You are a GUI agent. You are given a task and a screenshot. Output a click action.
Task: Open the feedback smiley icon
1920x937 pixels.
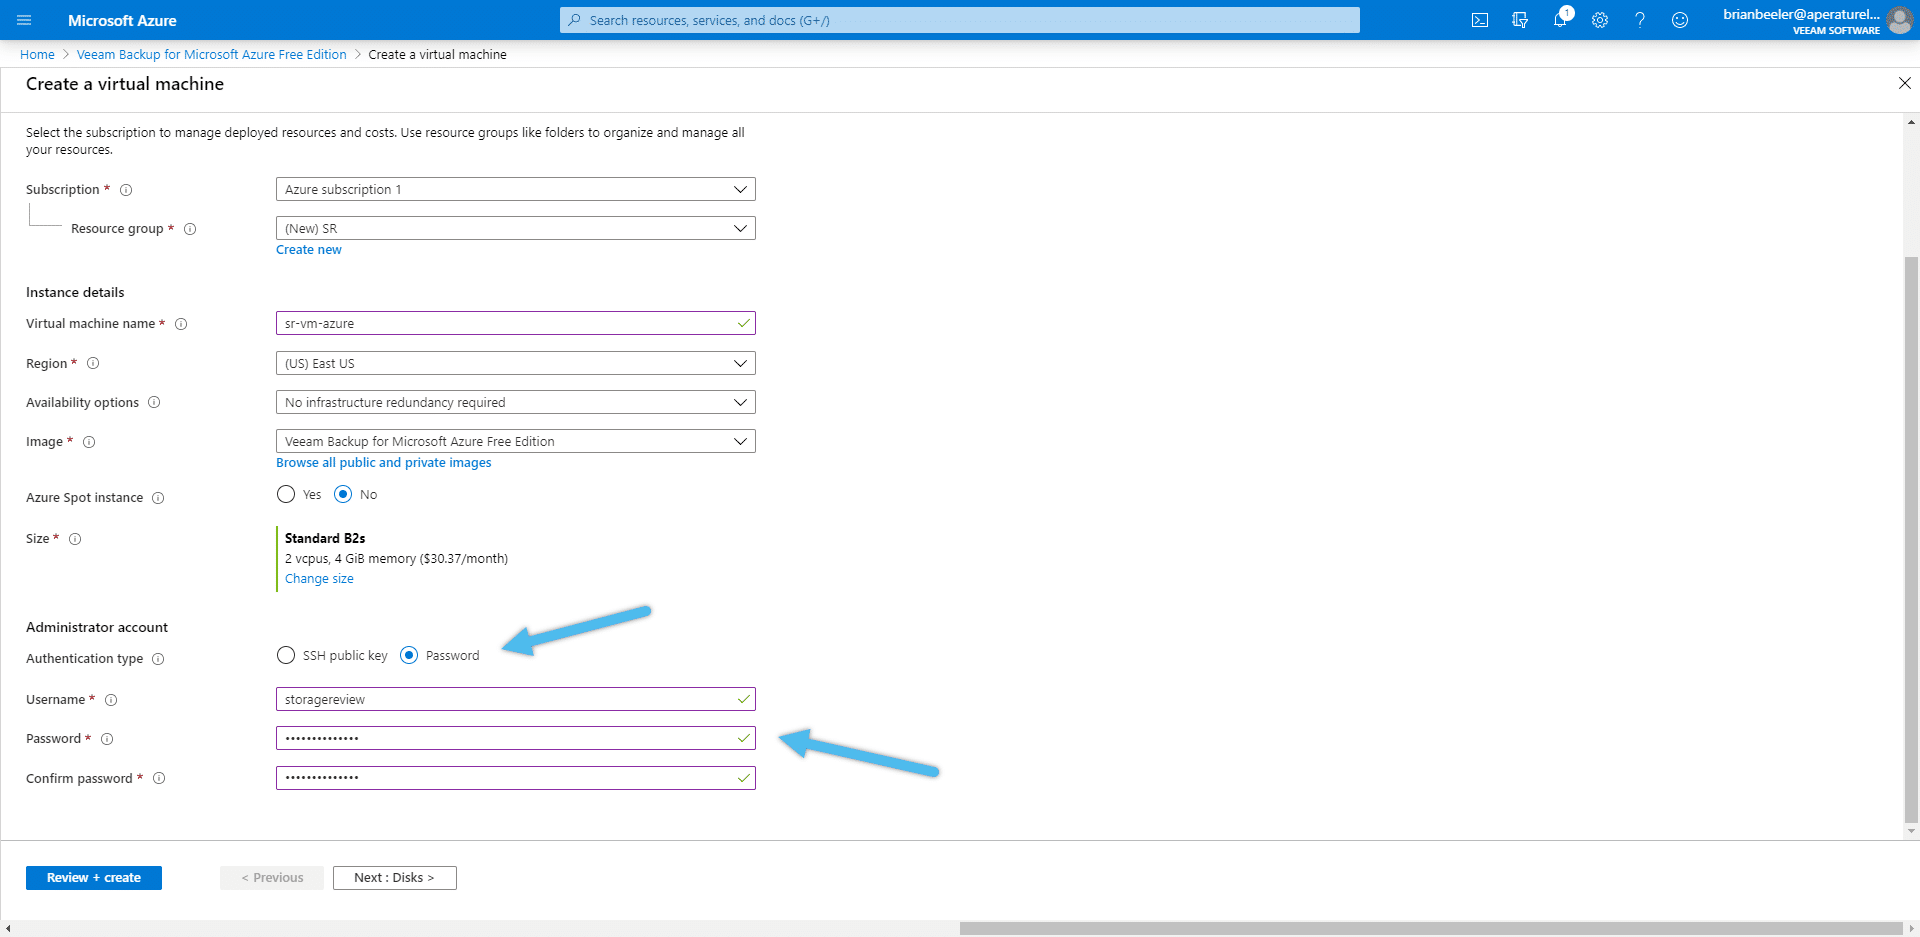point(1680,20)
